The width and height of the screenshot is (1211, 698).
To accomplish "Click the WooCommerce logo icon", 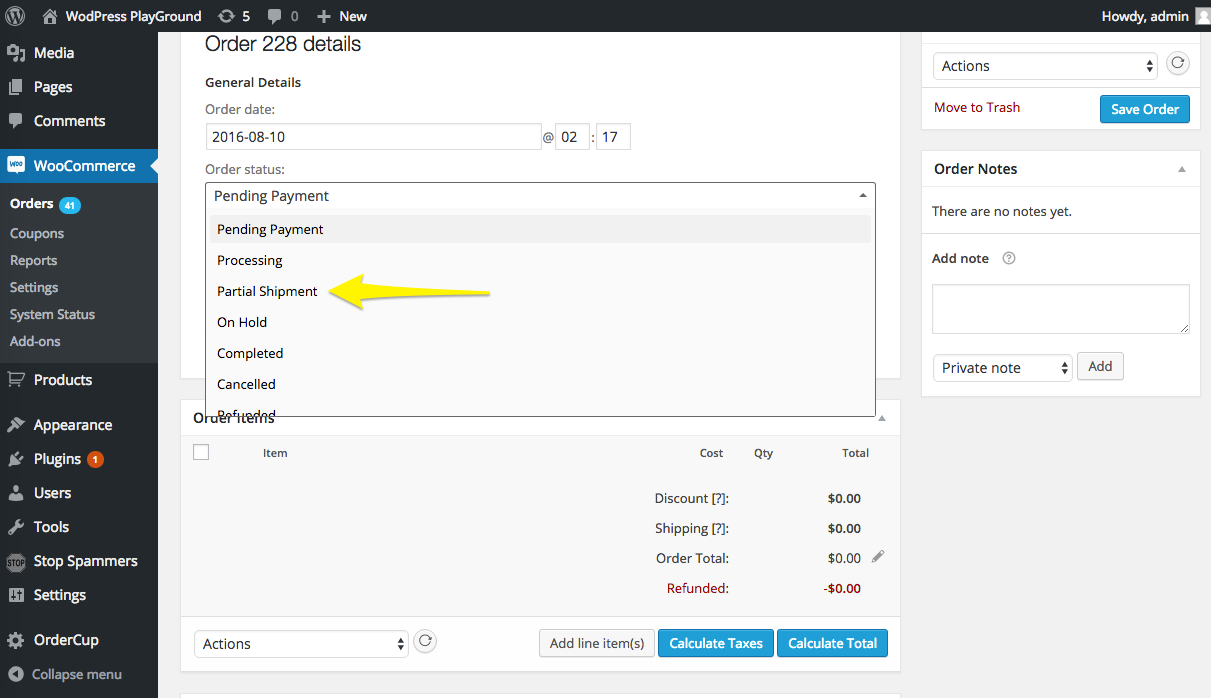I will [x=15, y=166].
